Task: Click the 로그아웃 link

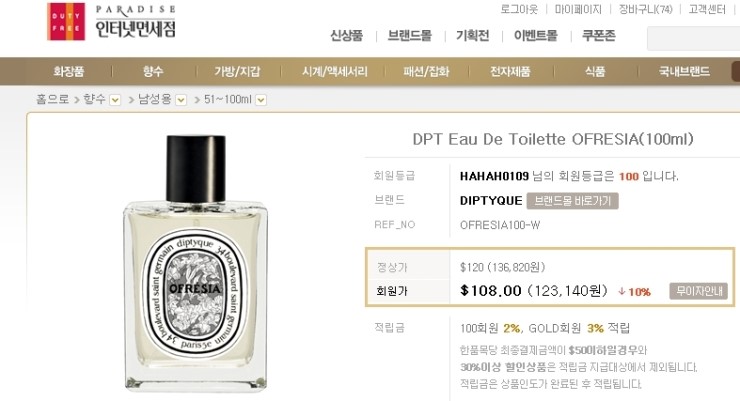Action: [x=519, y=9]
